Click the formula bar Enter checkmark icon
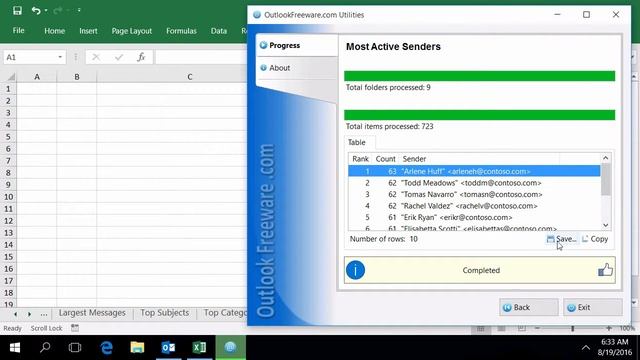Screen dimensions: 640x360 pyautogui.click(x=119, y=57)
